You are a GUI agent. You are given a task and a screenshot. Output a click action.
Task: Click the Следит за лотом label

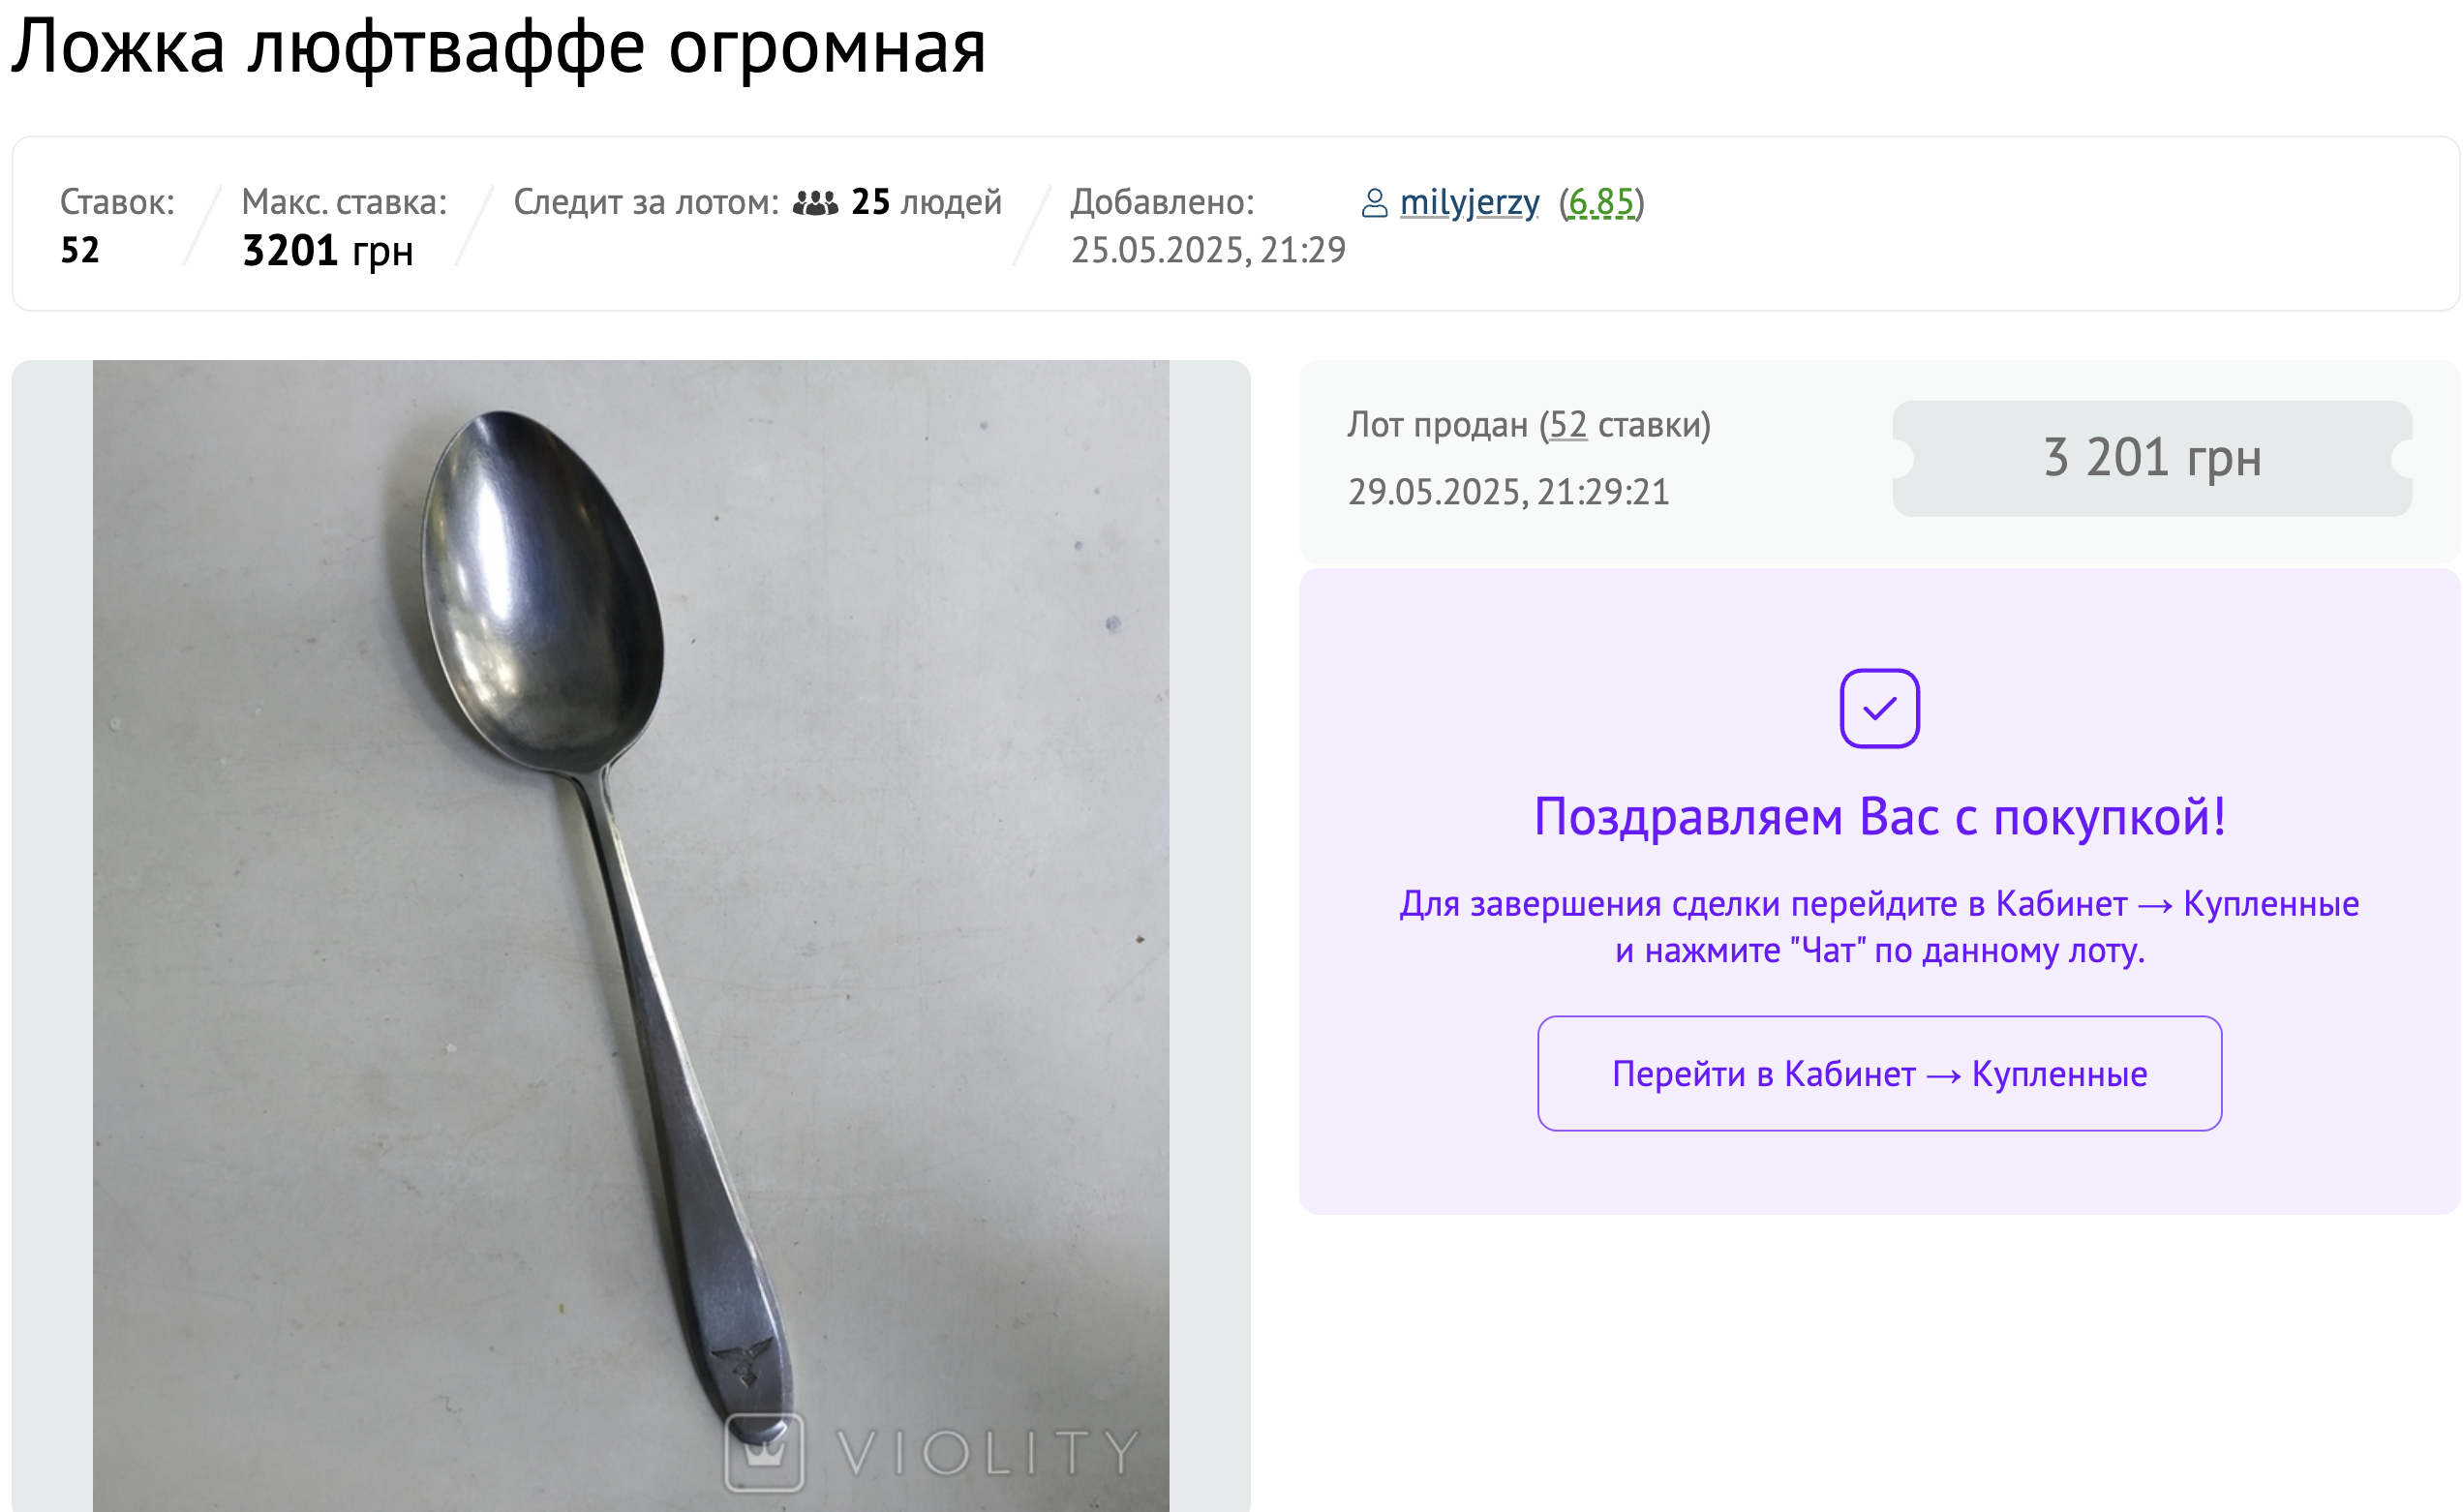646,202
